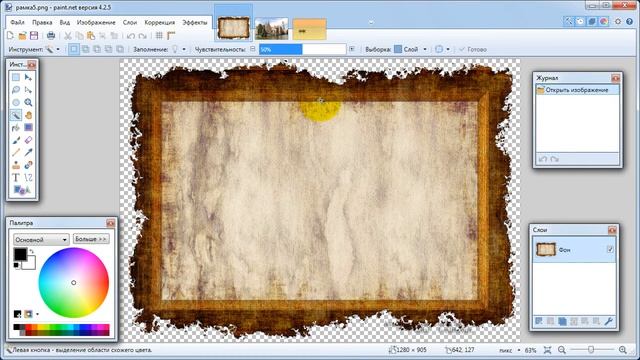Select the Recolor tool

(x=28, y=165)
